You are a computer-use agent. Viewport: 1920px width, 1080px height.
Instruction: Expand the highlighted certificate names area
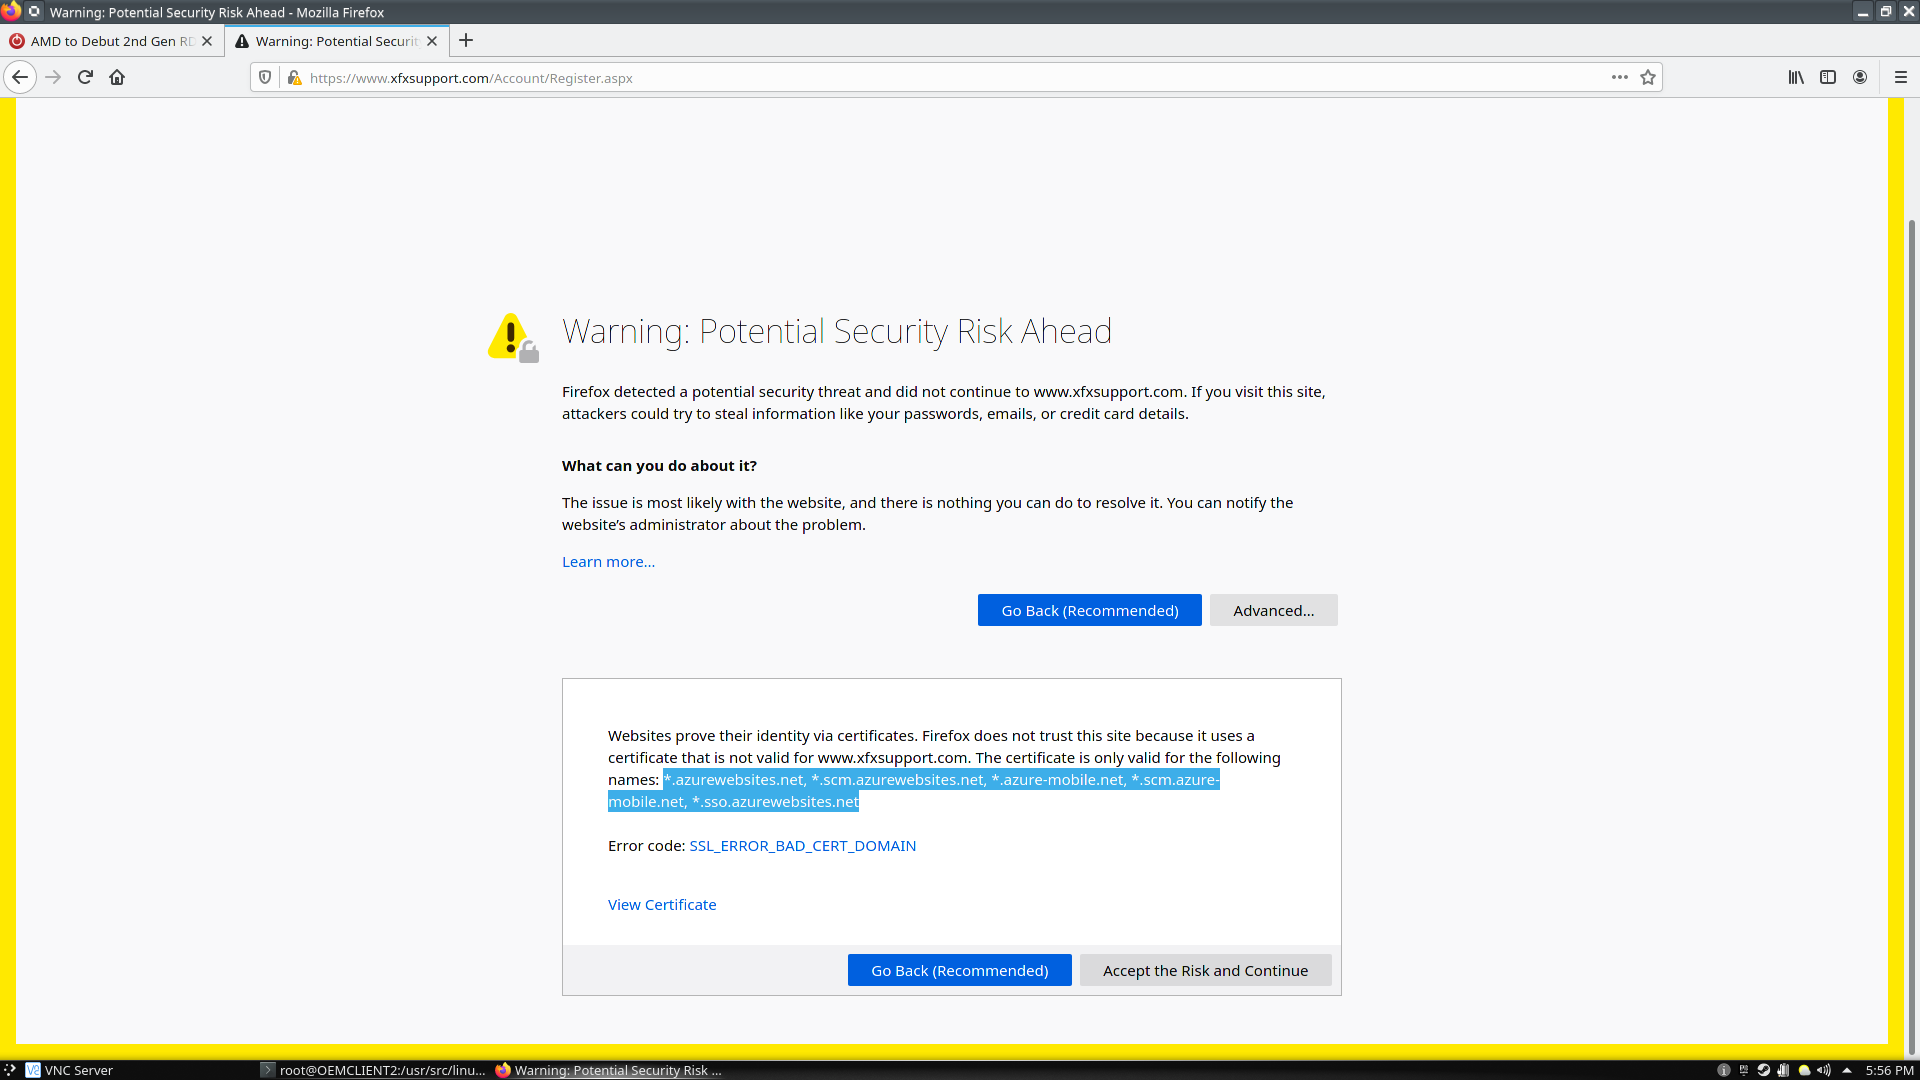[x=914, y=790]
